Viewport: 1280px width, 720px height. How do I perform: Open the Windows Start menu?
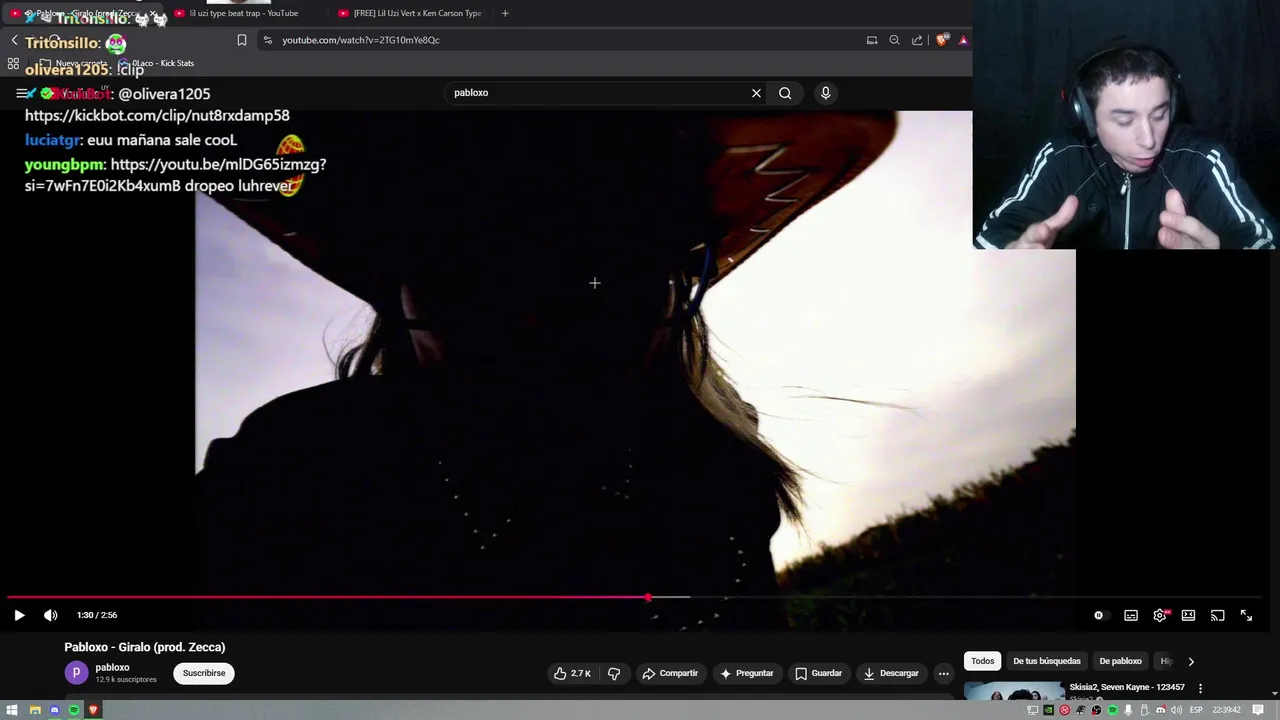pyautogui.click(x=12, y=710)
